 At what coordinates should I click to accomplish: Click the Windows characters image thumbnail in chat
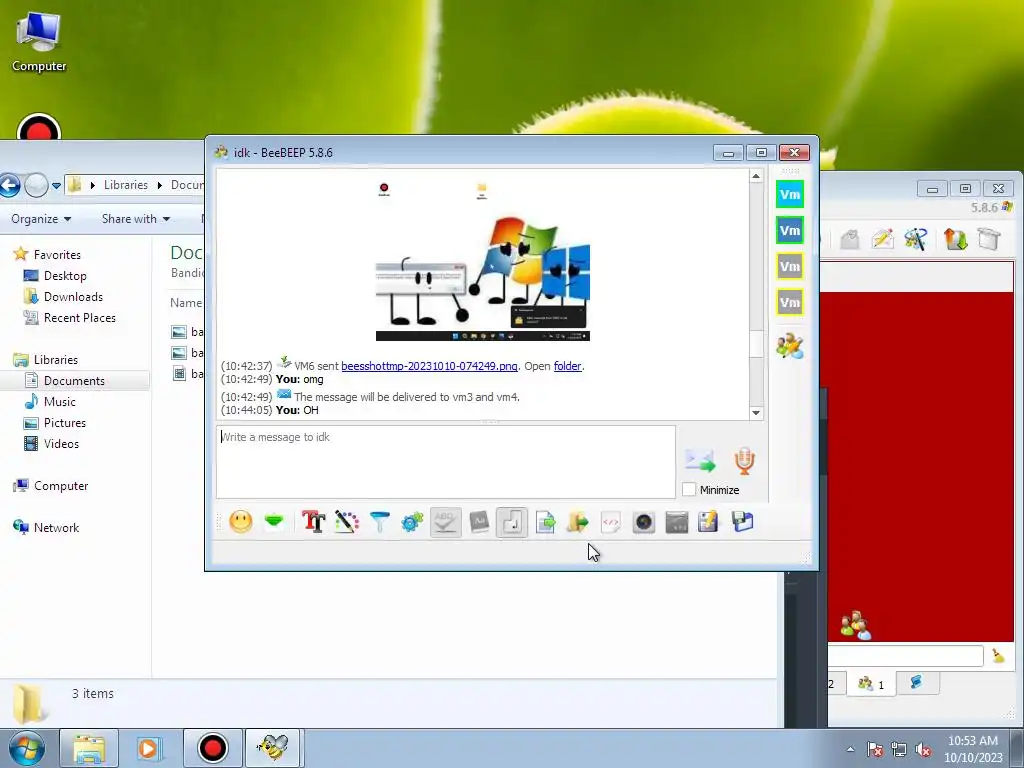483,261
